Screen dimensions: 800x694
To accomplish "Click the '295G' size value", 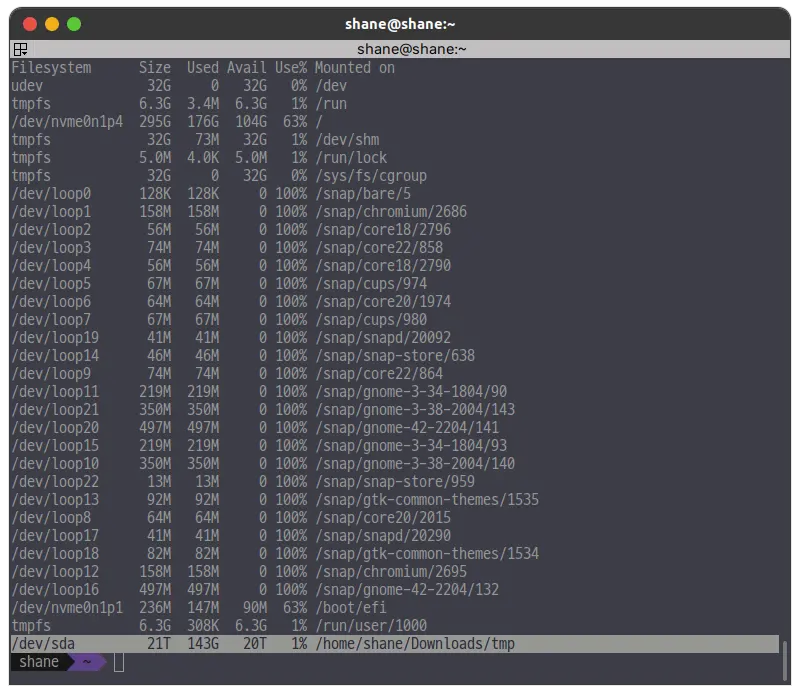I will pos(155,121).
